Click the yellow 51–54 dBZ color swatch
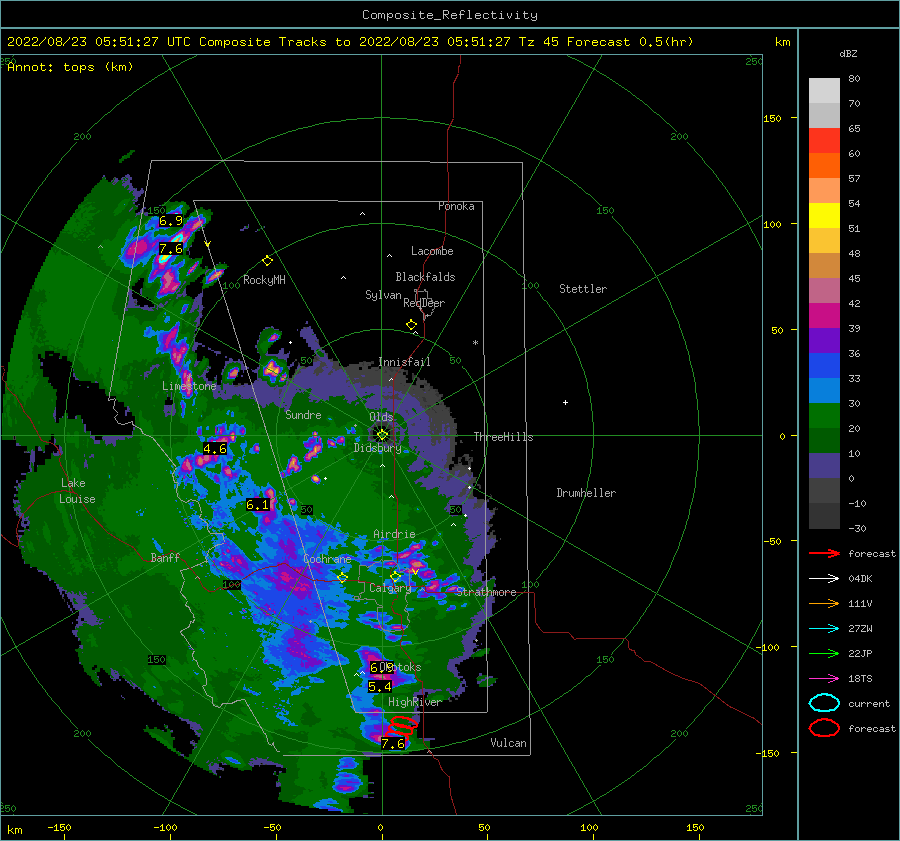This screenshot has height=841, width=900. click(824, 216)
